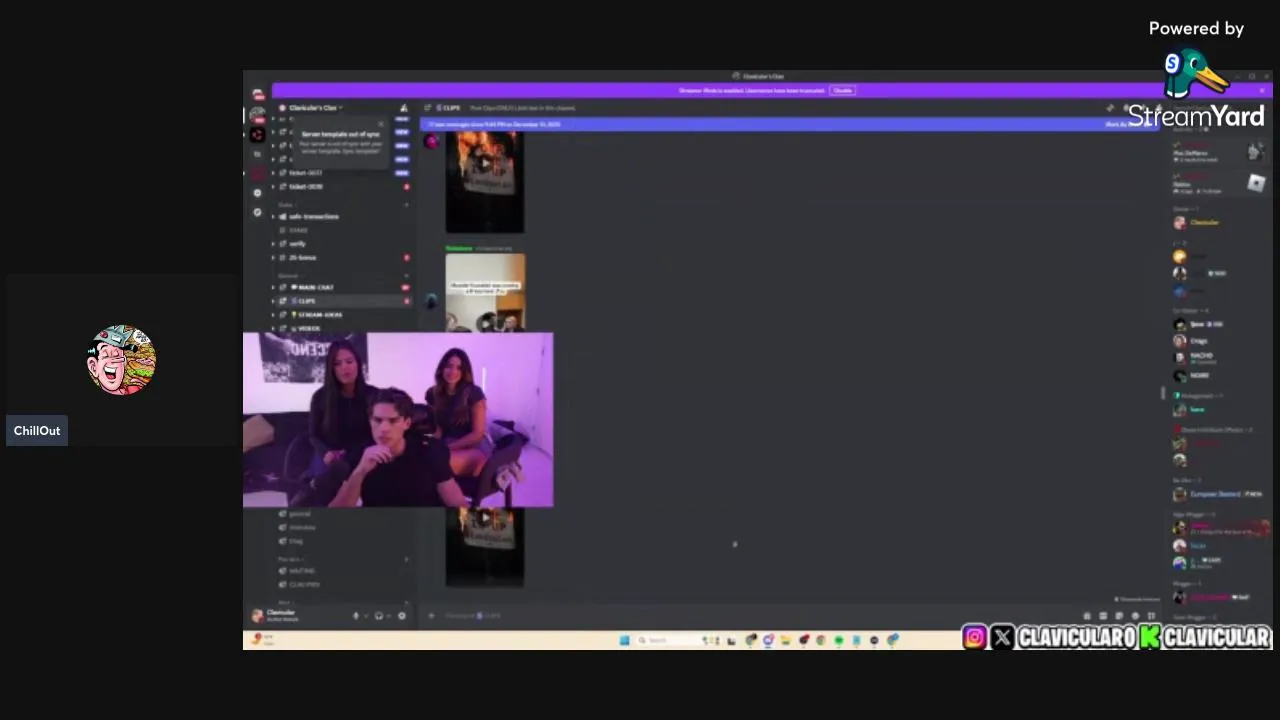This screenshot has height=720, width=1280.
Task: Close the purple Streamer Mode banner
Action: [1262, 90]
